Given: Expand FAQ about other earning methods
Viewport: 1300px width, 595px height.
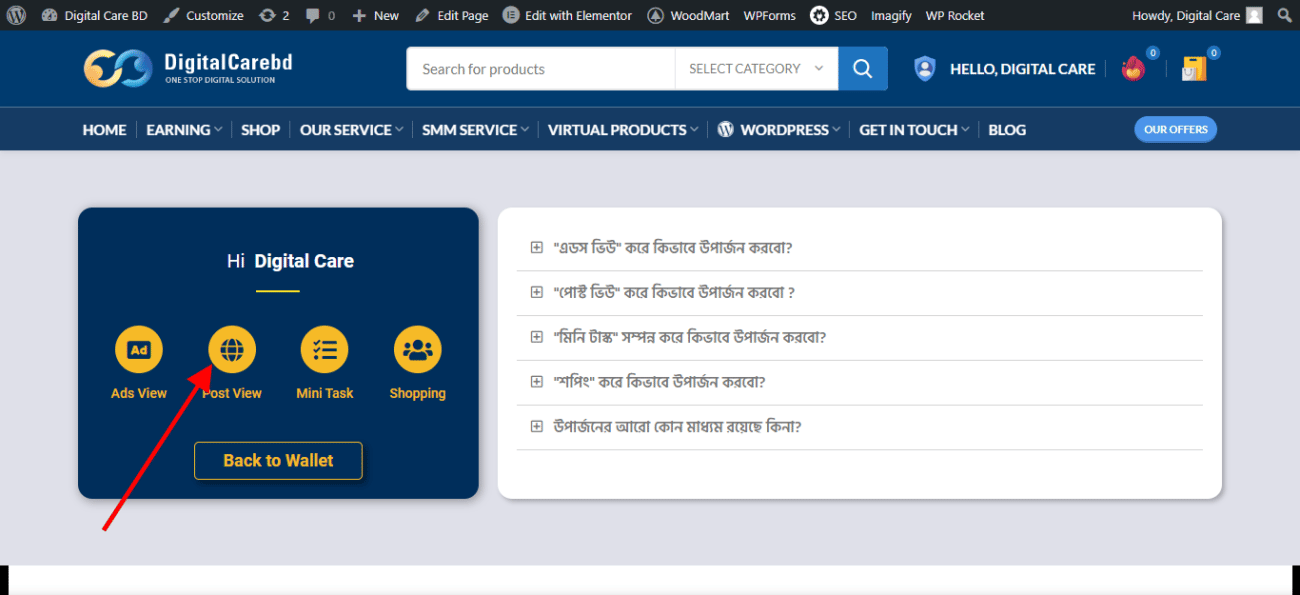Looking at the screenshot, I should pyautogui.click(x=860, y=427).
